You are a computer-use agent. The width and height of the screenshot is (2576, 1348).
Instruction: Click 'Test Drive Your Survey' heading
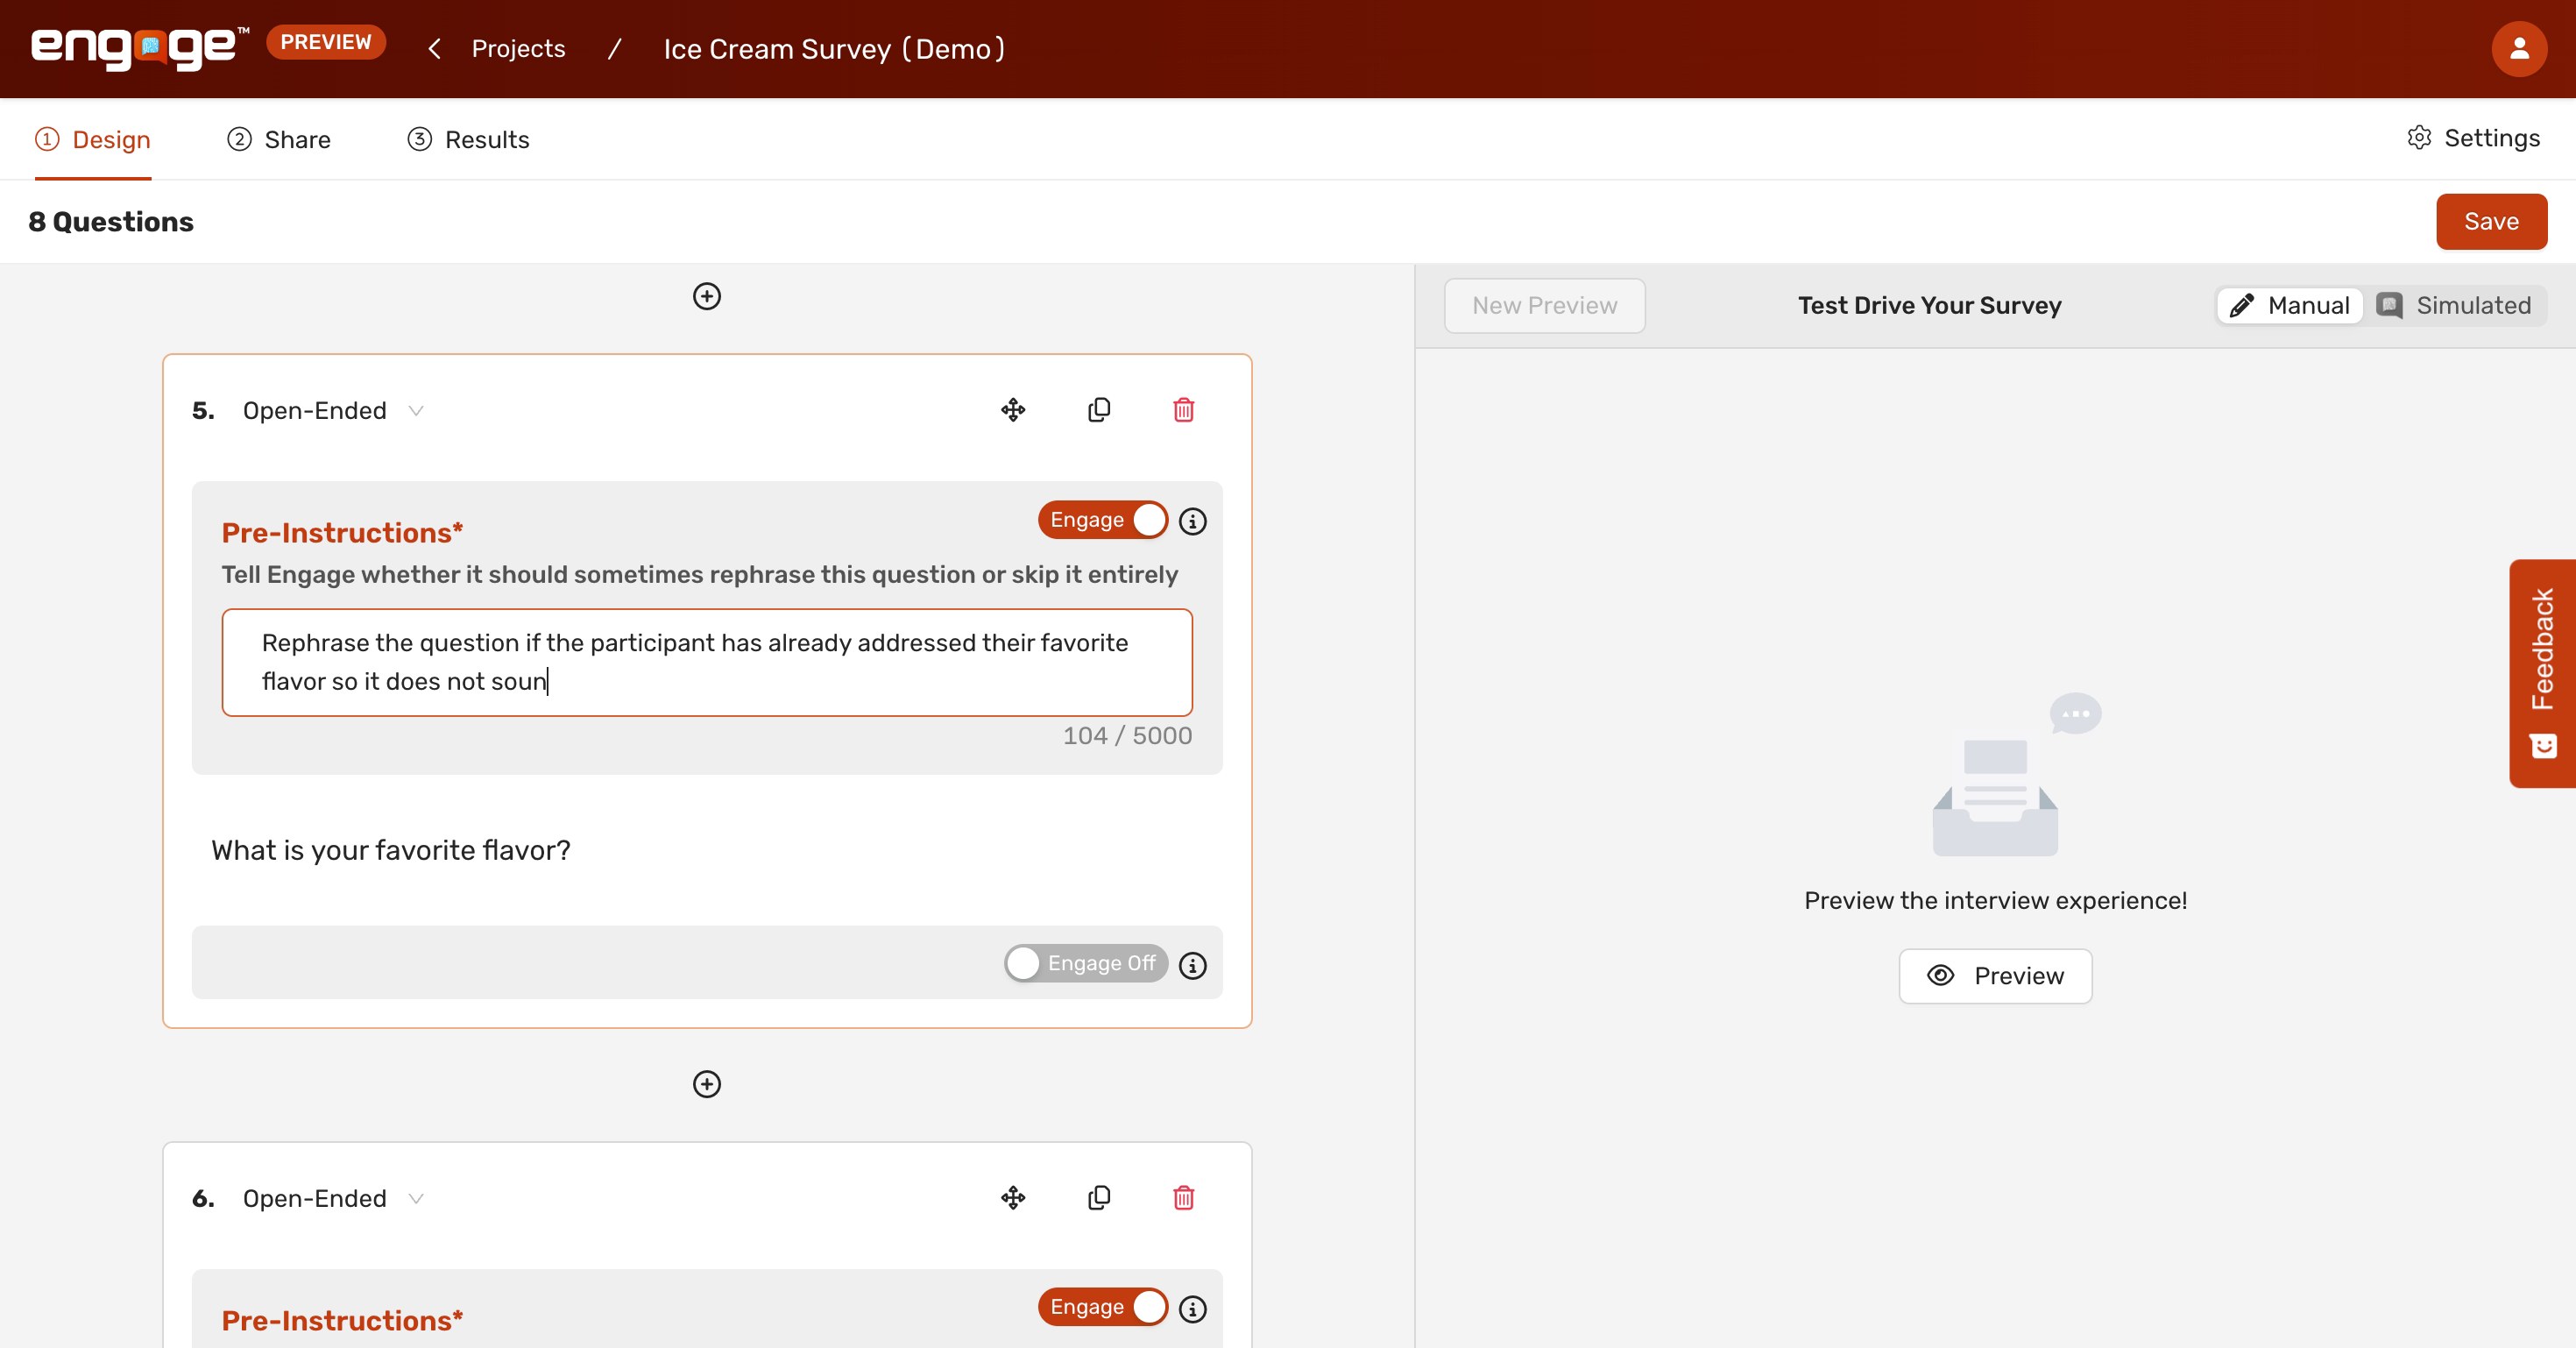(1929, 305)
